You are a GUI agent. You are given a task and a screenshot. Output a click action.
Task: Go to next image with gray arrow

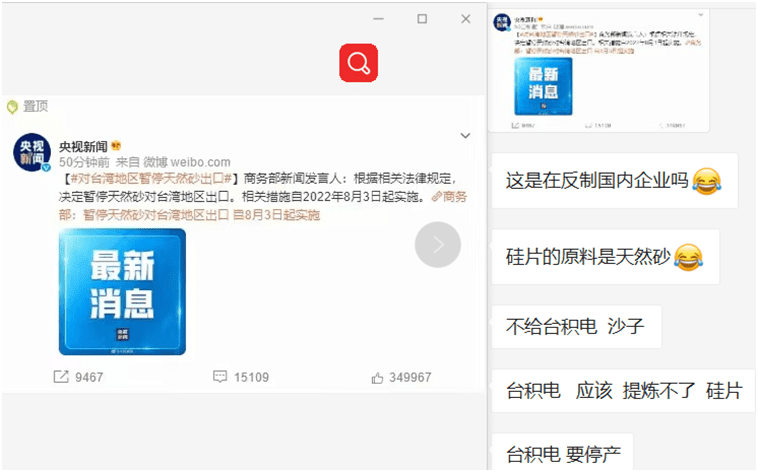(437, 245)
